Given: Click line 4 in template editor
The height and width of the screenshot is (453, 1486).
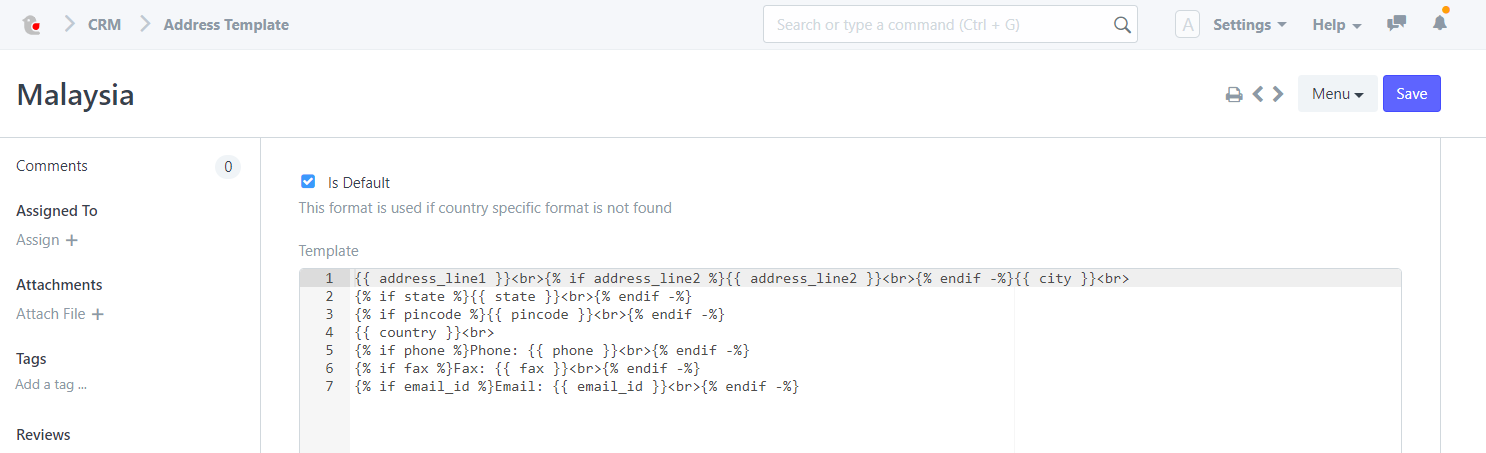Looking at the screenshot, I should tap(600, 332).
